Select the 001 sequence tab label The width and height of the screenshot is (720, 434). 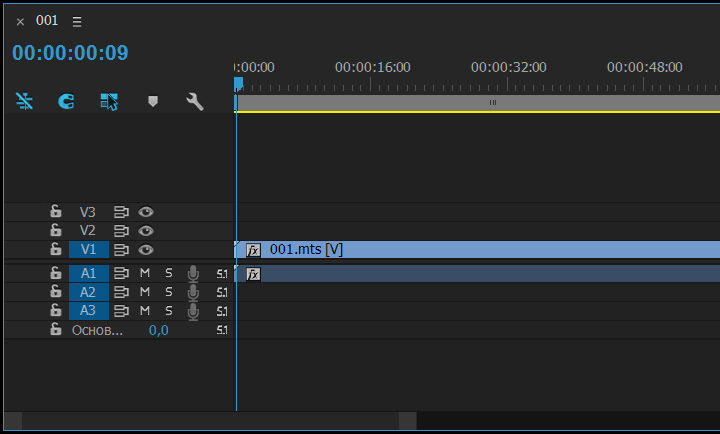coord(47,21)
